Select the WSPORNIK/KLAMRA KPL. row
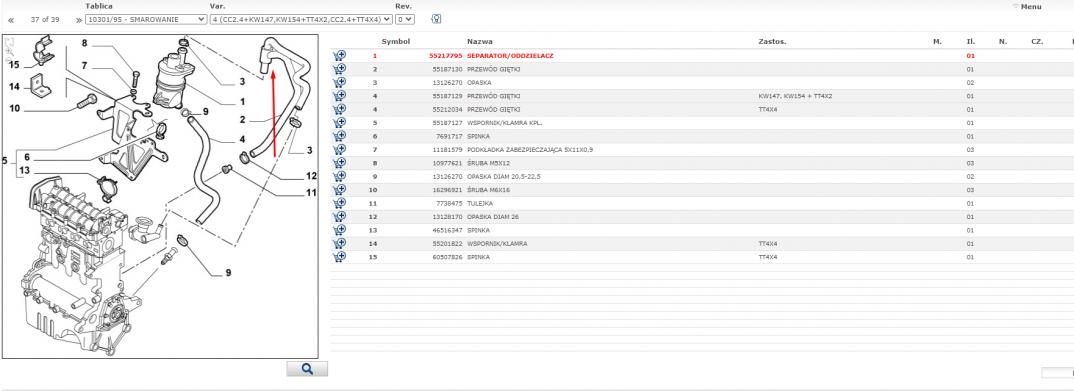Screen dimensions: 1074x391 [701, 123]
